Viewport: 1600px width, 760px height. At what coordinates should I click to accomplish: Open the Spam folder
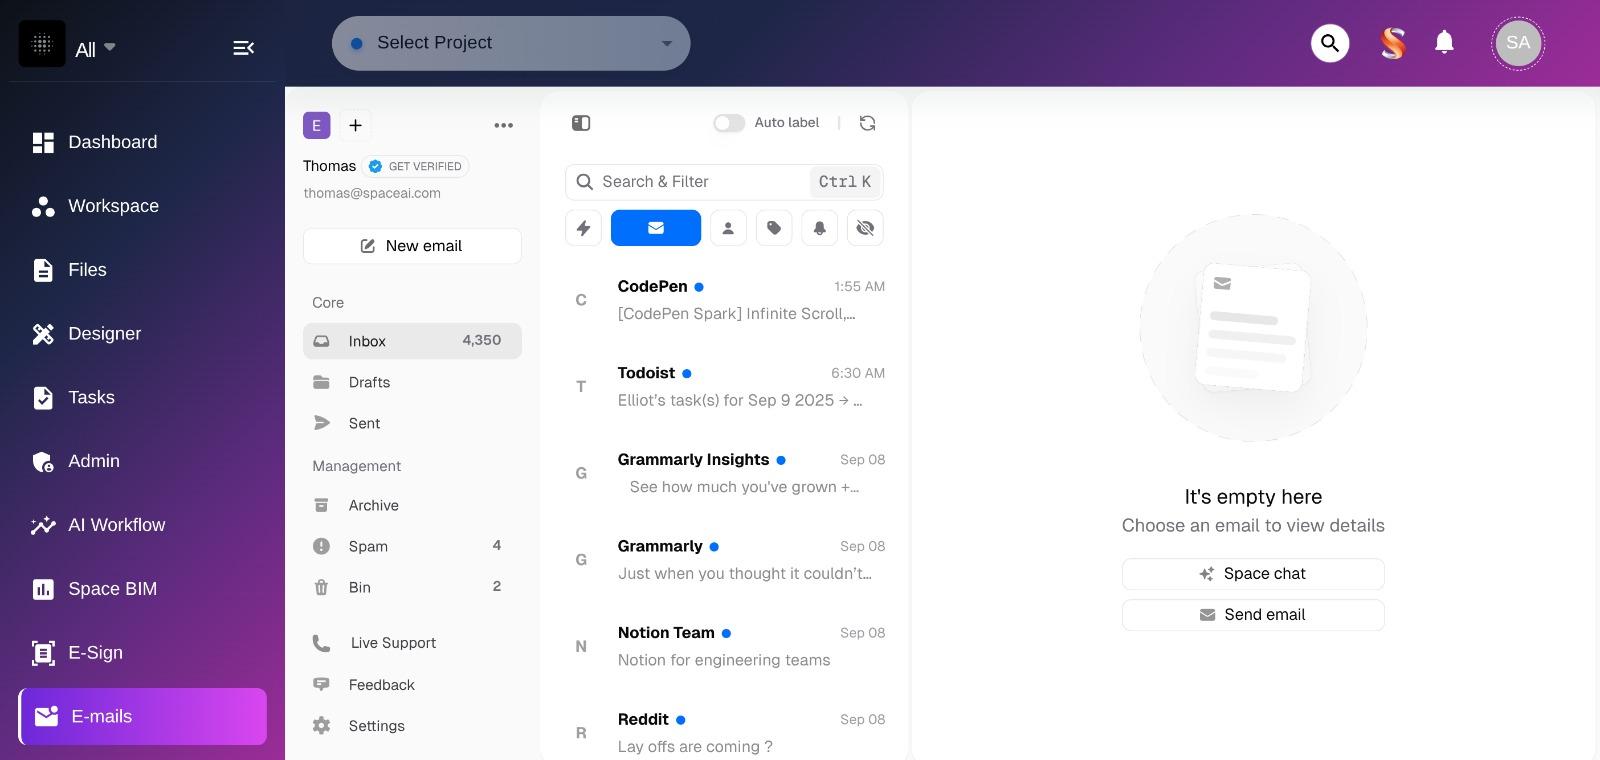(x=368, y=546)
